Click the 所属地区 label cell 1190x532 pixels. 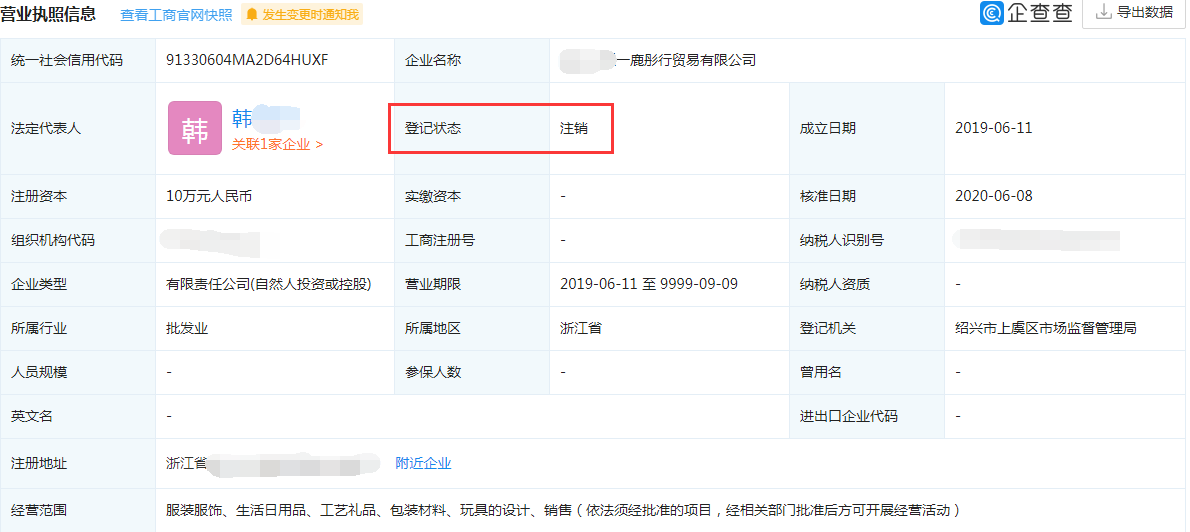pos(472,329)
